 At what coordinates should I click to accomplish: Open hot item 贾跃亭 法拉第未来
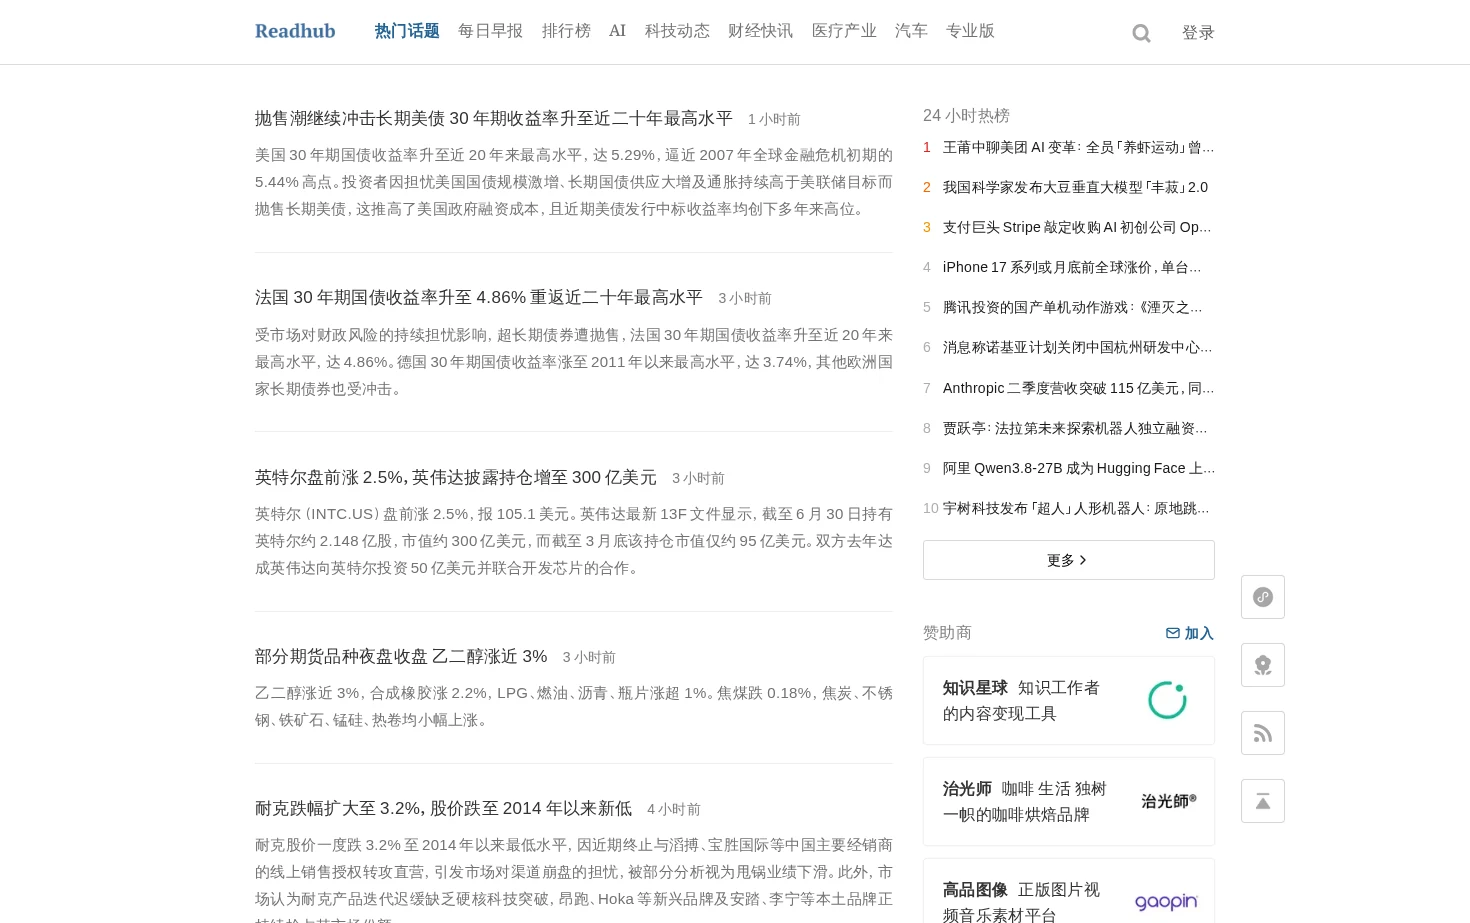coord(1075,428)
